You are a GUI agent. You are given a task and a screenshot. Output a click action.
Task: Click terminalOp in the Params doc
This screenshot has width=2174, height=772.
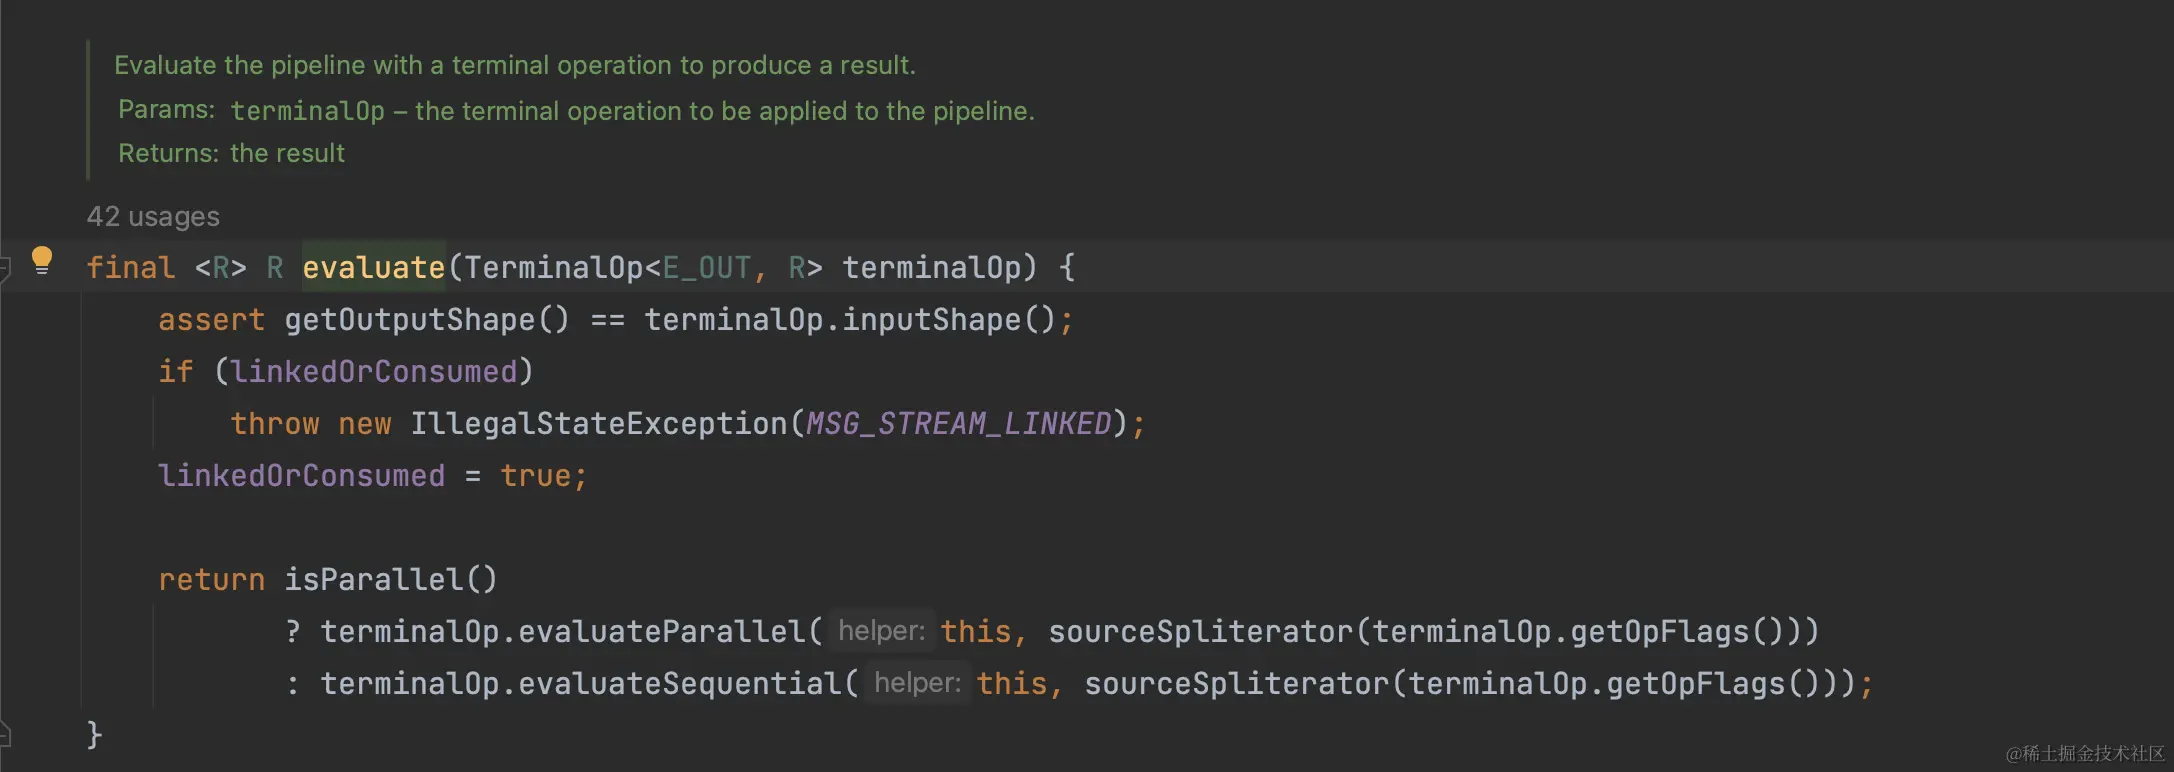tap(307, 110)
